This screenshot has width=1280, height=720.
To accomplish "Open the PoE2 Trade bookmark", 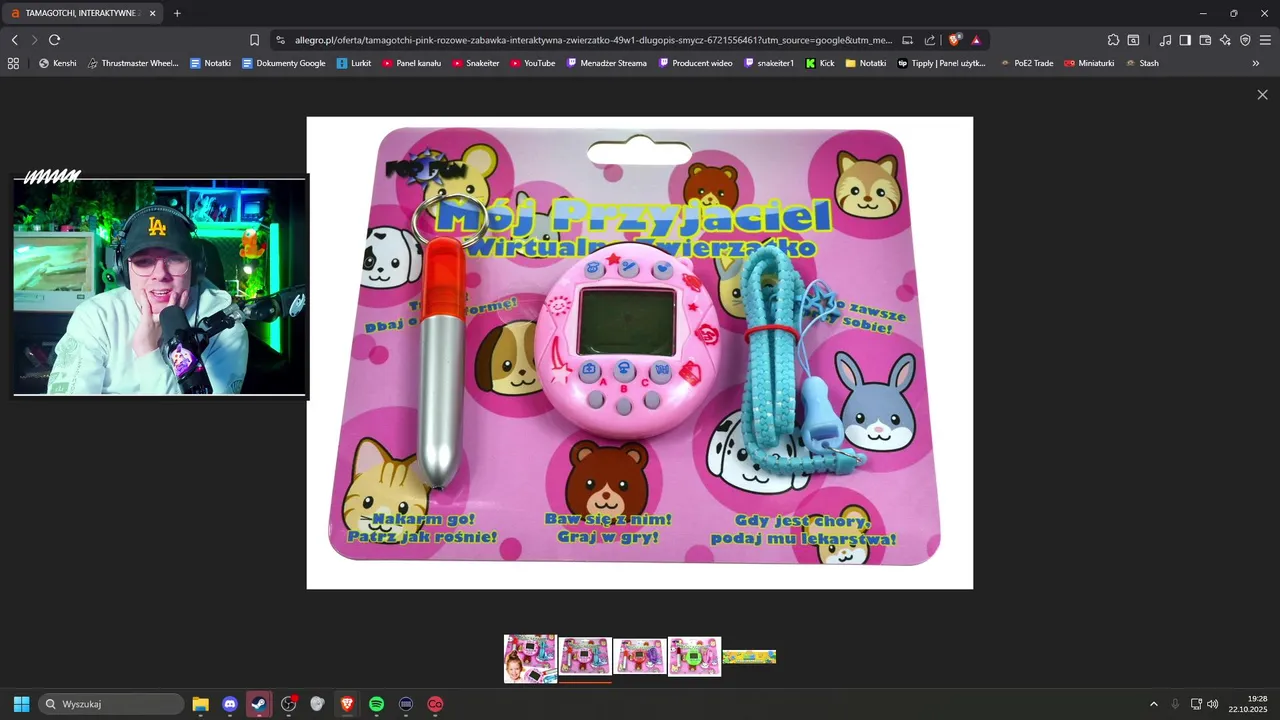I will pos(1026,63).
